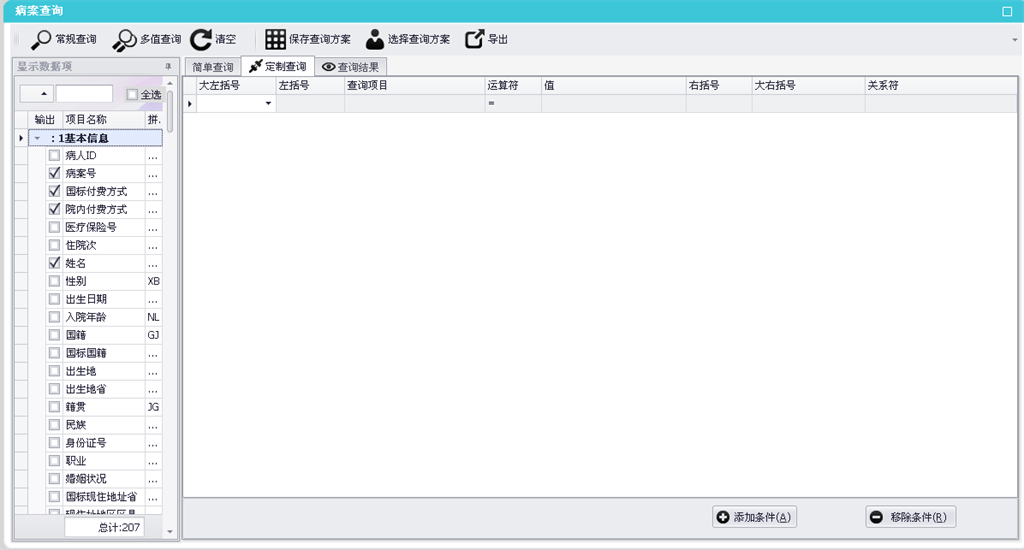Image resolution: width=1024 pixels, height=550 pixels.
Task: Open the 查询结果 tab
Action: [351, 67]
